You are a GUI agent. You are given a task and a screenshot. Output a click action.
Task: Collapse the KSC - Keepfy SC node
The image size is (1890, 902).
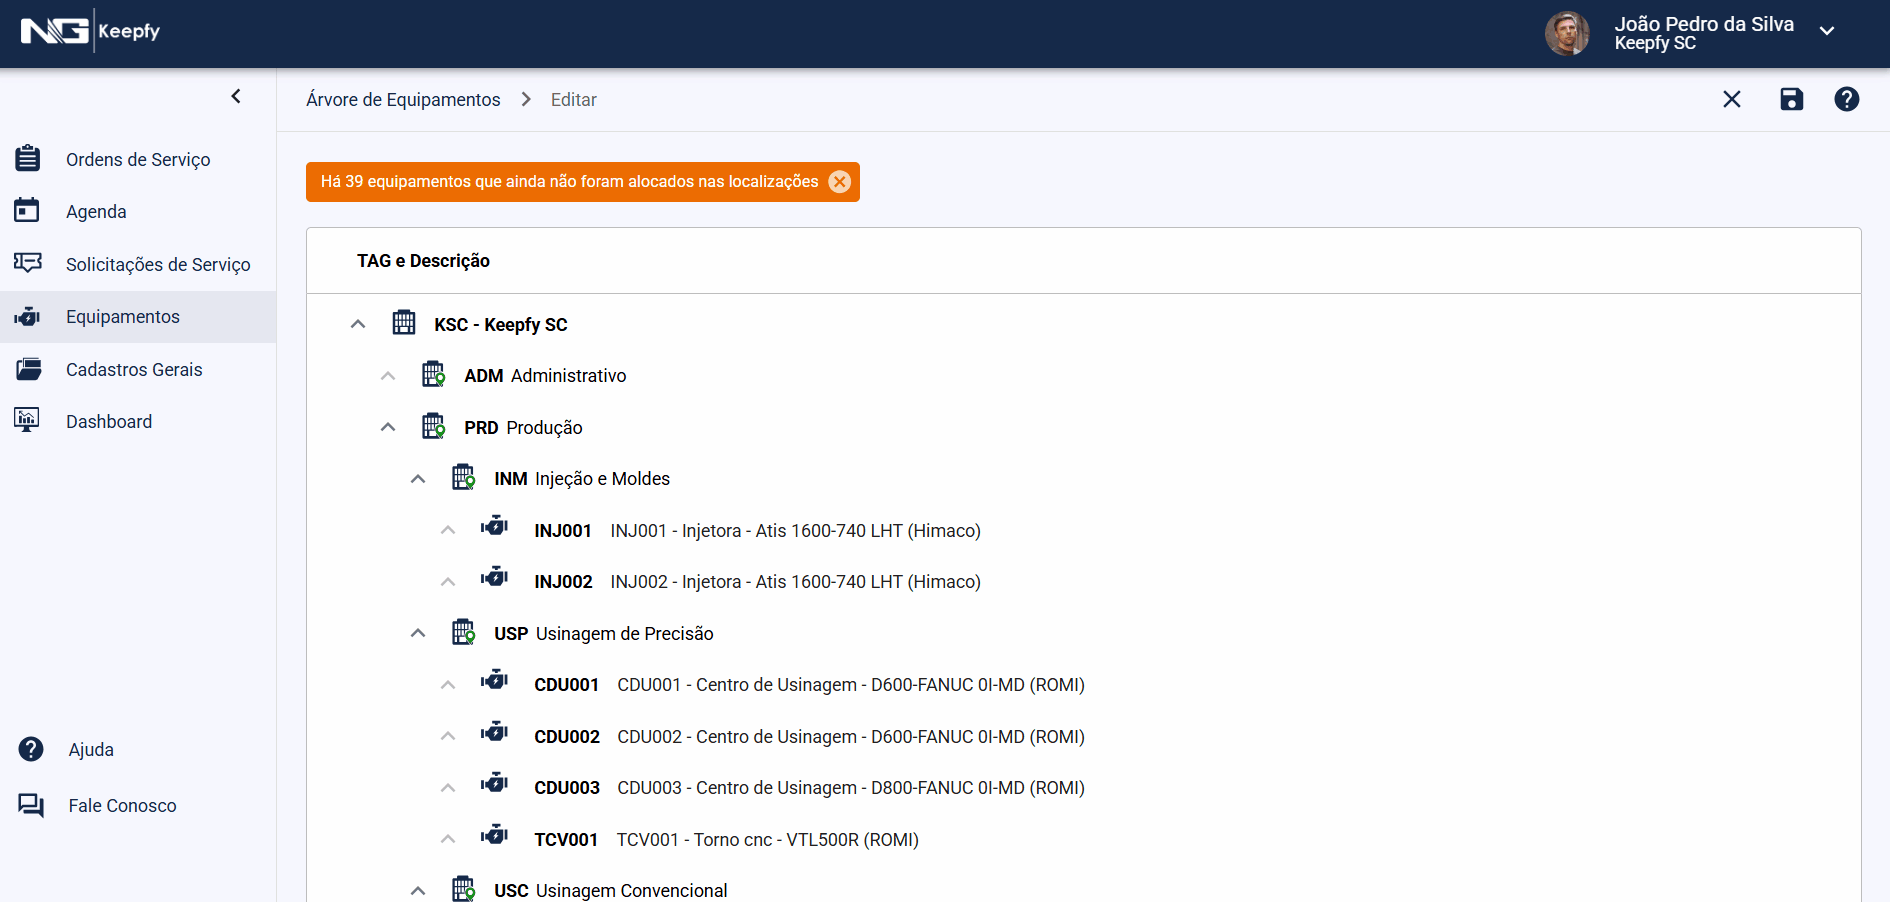pyautogui.click(x=358, y=324)
